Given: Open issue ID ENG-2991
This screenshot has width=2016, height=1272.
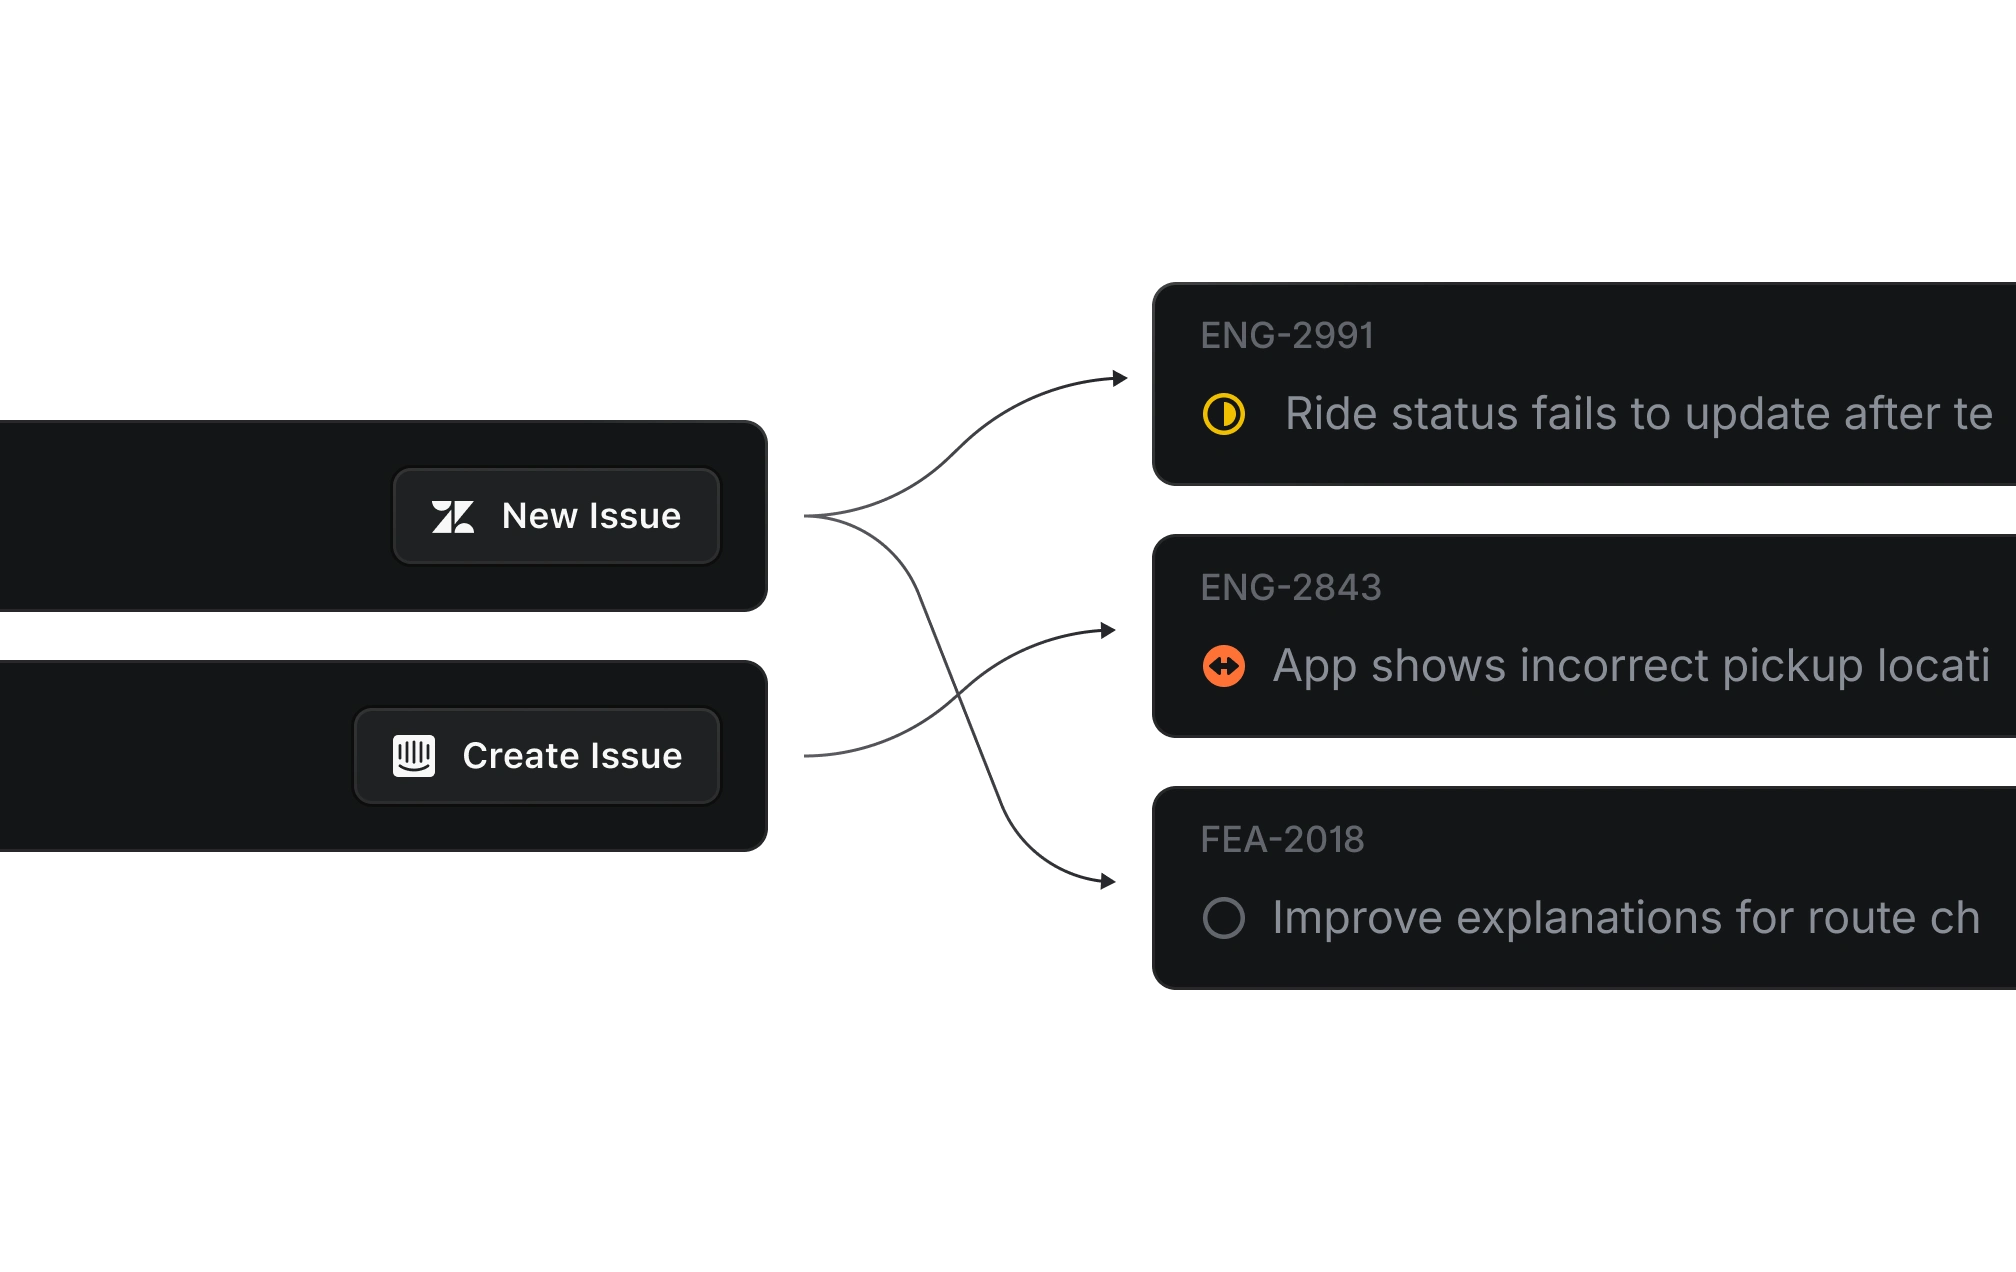Looking at the screenshot, I should click(1287, 336).
